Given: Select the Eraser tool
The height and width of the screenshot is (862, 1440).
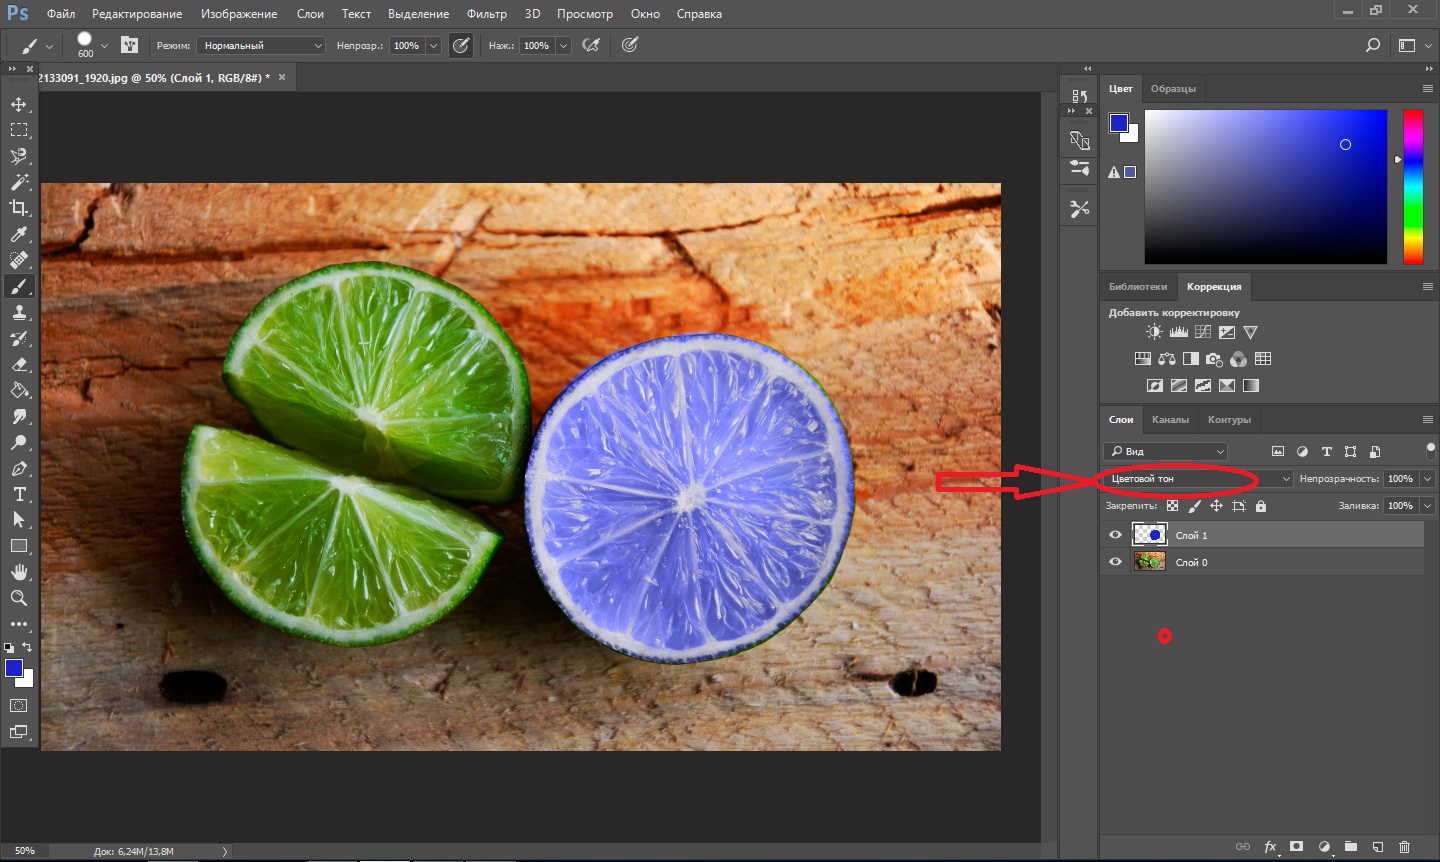Looking at the screenshot, I should [x=19, y=364].
